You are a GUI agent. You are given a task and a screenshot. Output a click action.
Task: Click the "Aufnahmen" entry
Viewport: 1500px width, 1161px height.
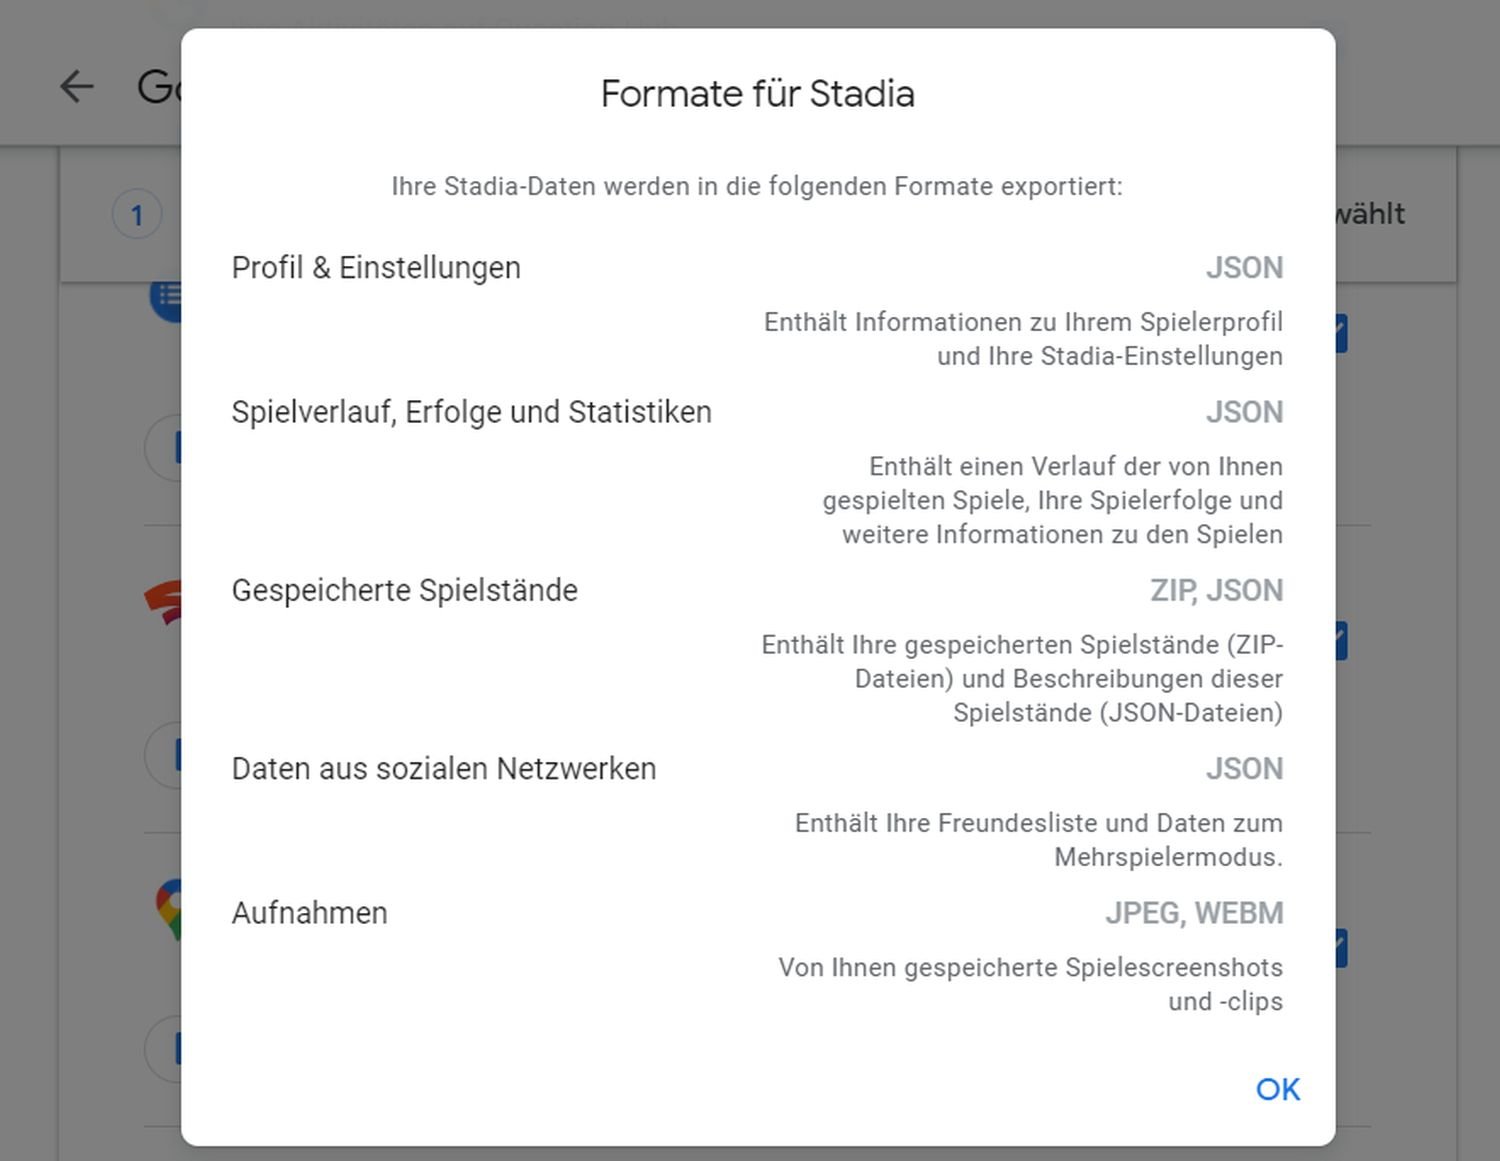tap(309, 913)
